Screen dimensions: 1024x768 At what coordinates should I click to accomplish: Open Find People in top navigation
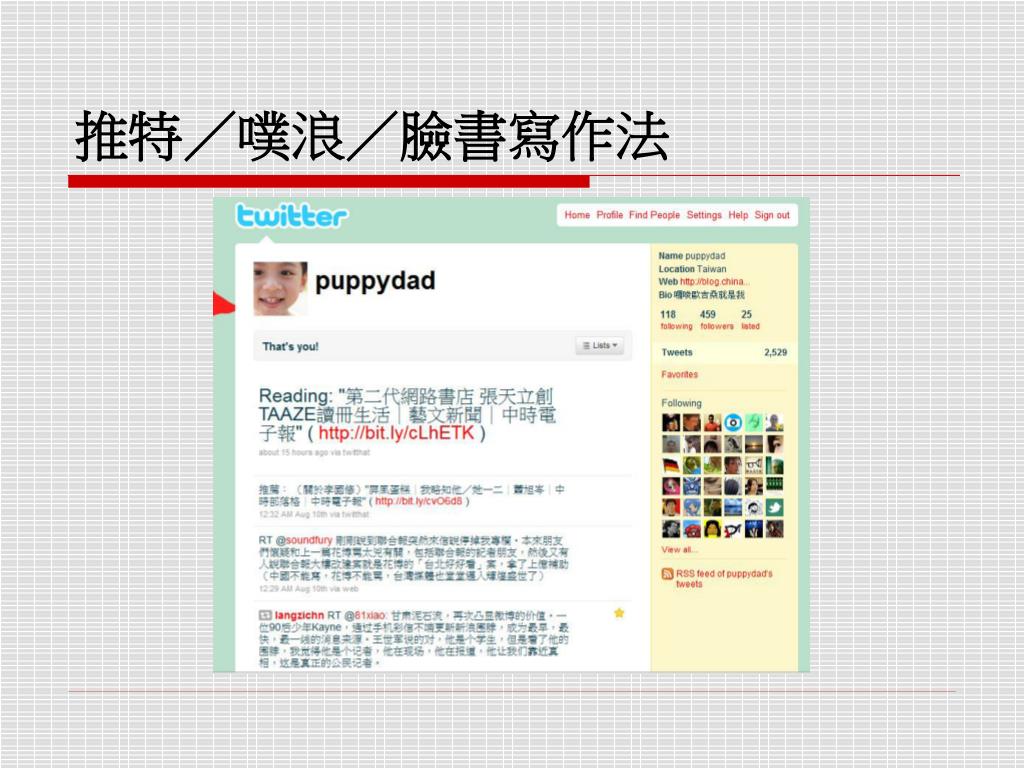tap(654, 215)
